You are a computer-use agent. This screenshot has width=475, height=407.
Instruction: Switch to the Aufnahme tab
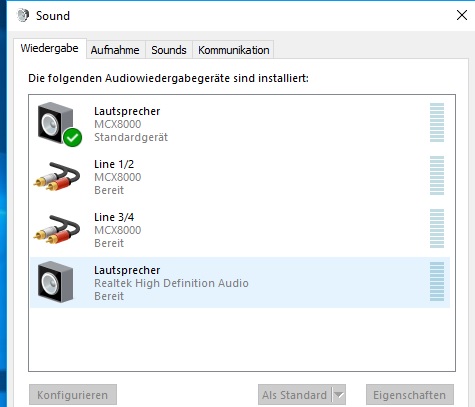coord(115,50)
